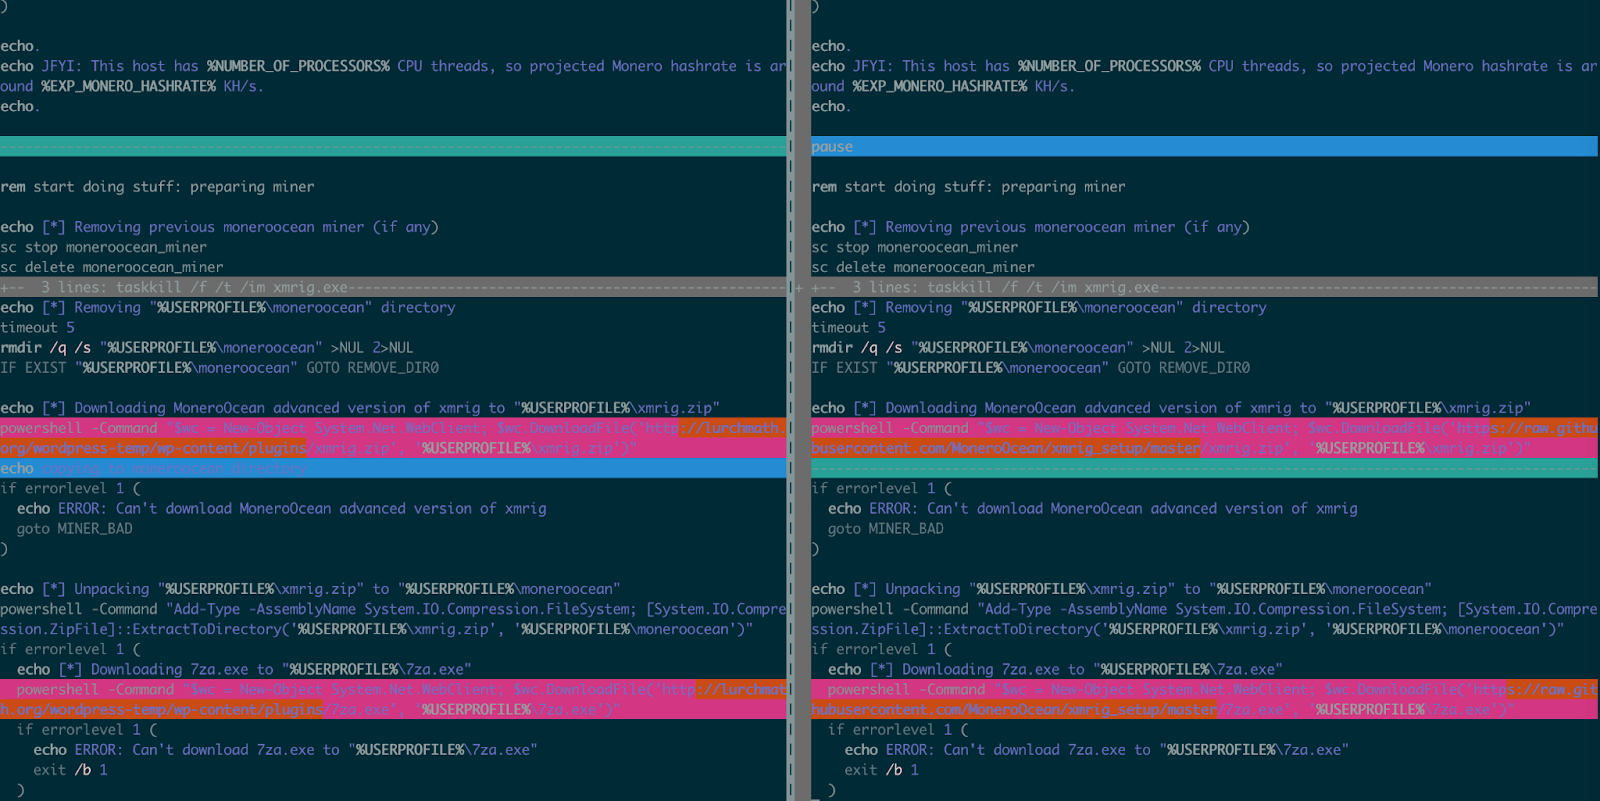The image size is (1600, 801).
Task: Click 'echo [*] Unpacking' line in left pane
Action: 310,589
